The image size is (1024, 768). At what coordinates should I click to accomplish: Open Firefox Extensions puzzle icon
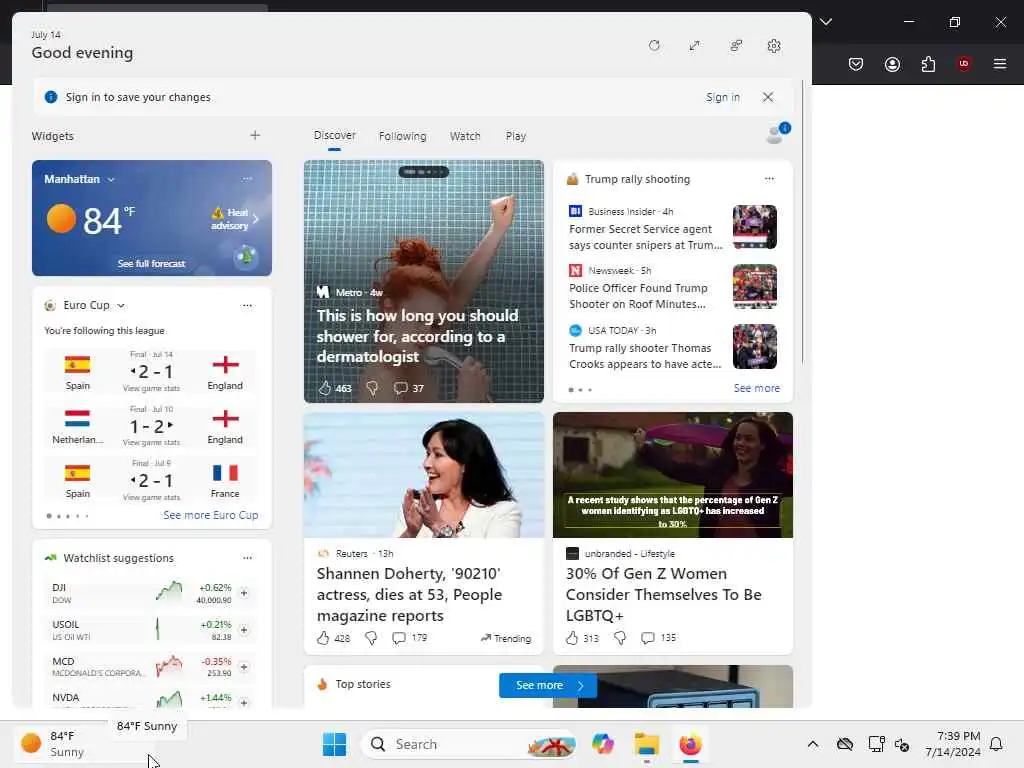point(928,64)
